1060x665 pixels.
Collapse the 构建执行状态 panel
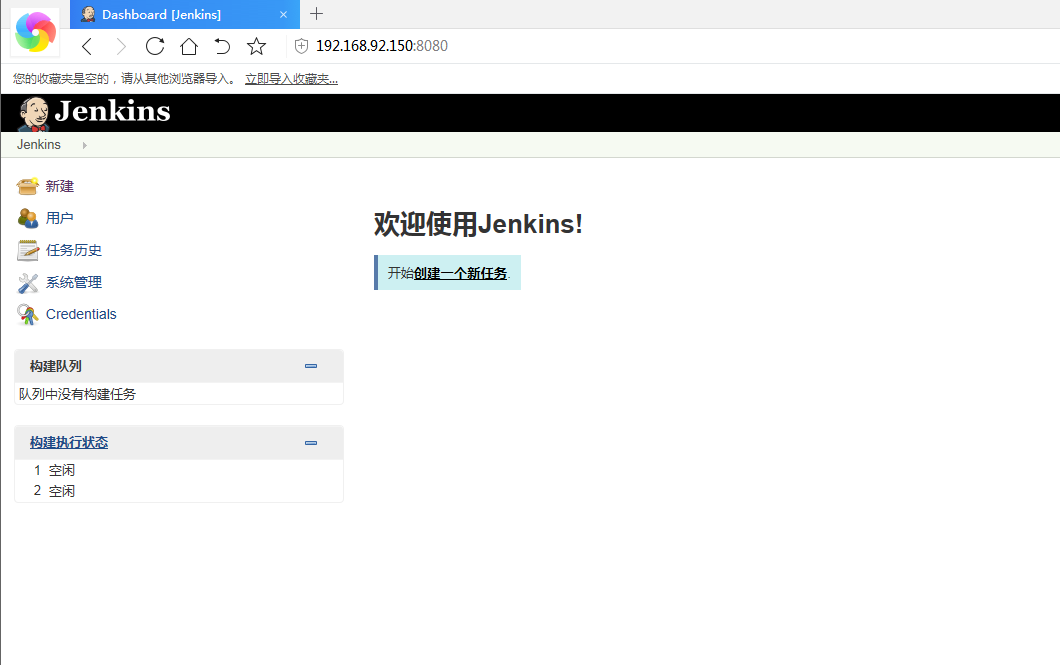(311, 443)
